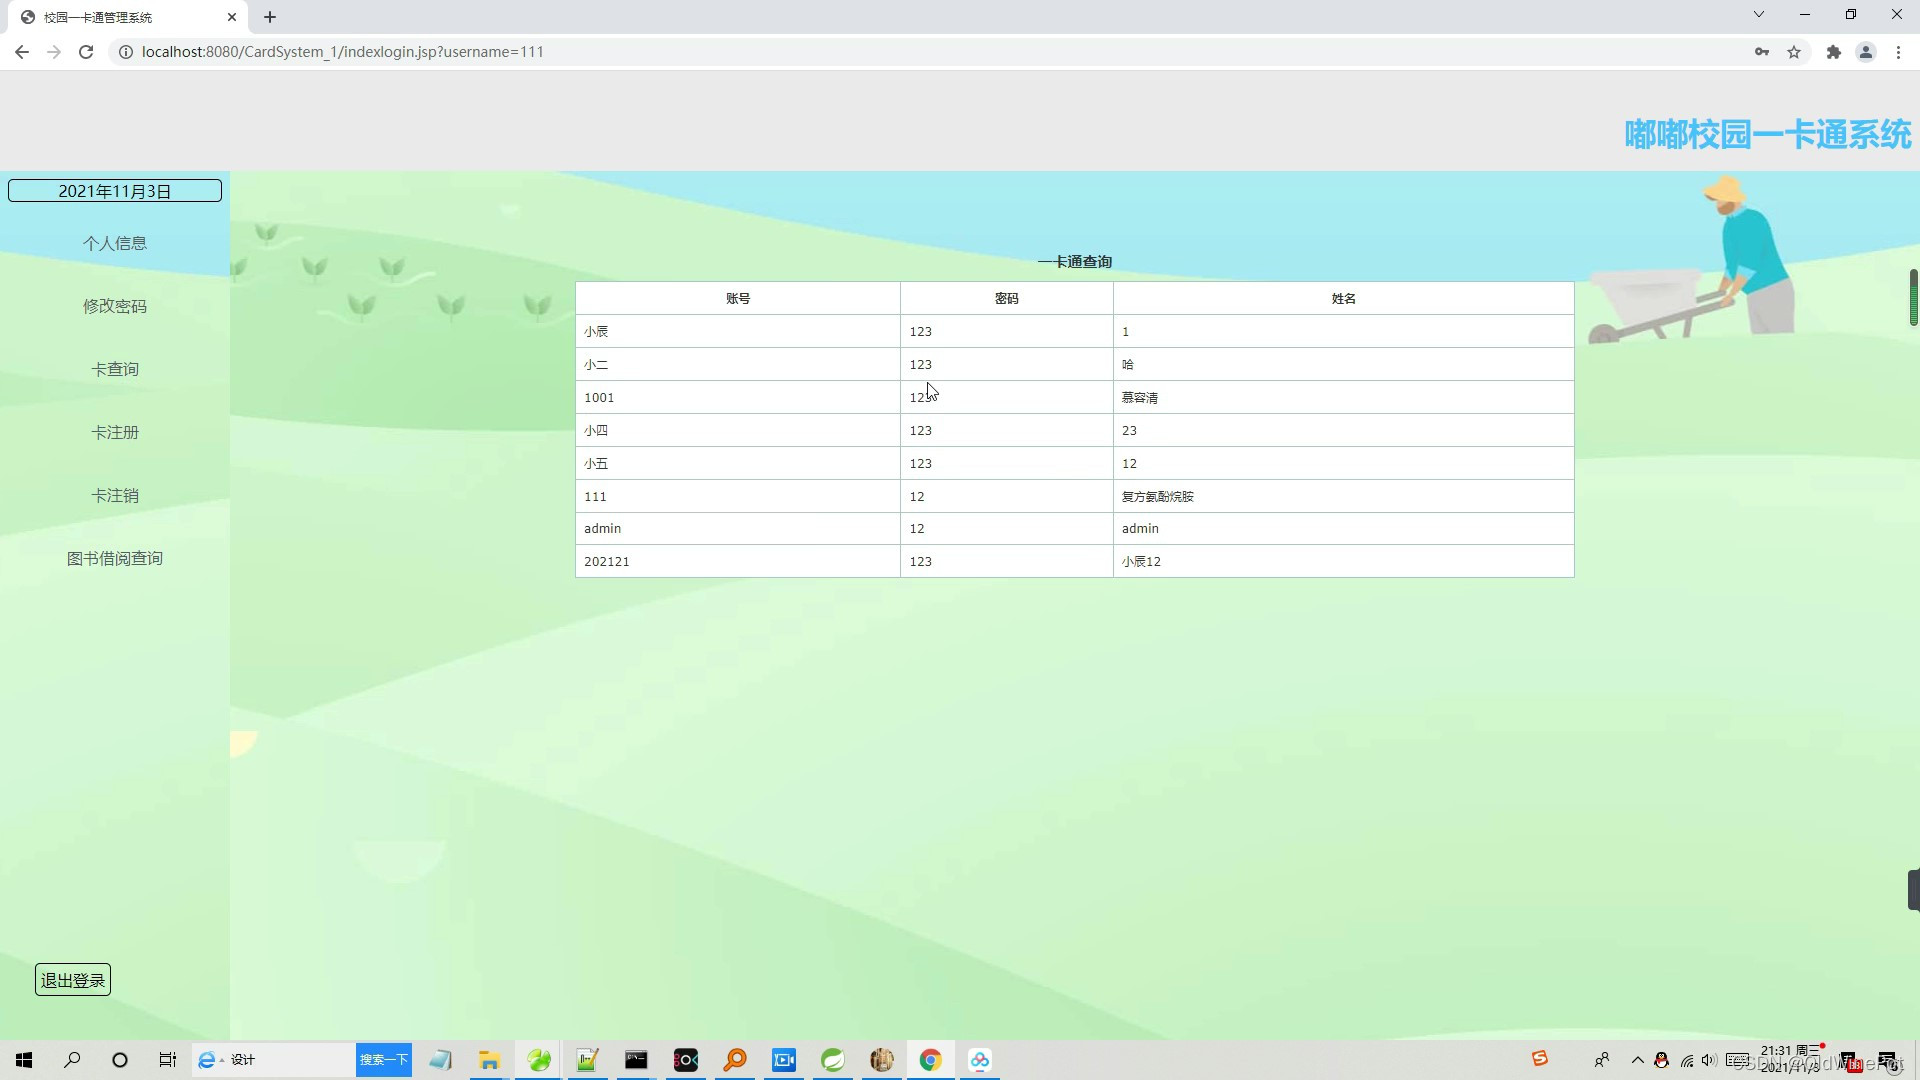Screen dimensions: 1920x1080
Task: Select 修改密码 from the sidebar
Action: [115, 306]
